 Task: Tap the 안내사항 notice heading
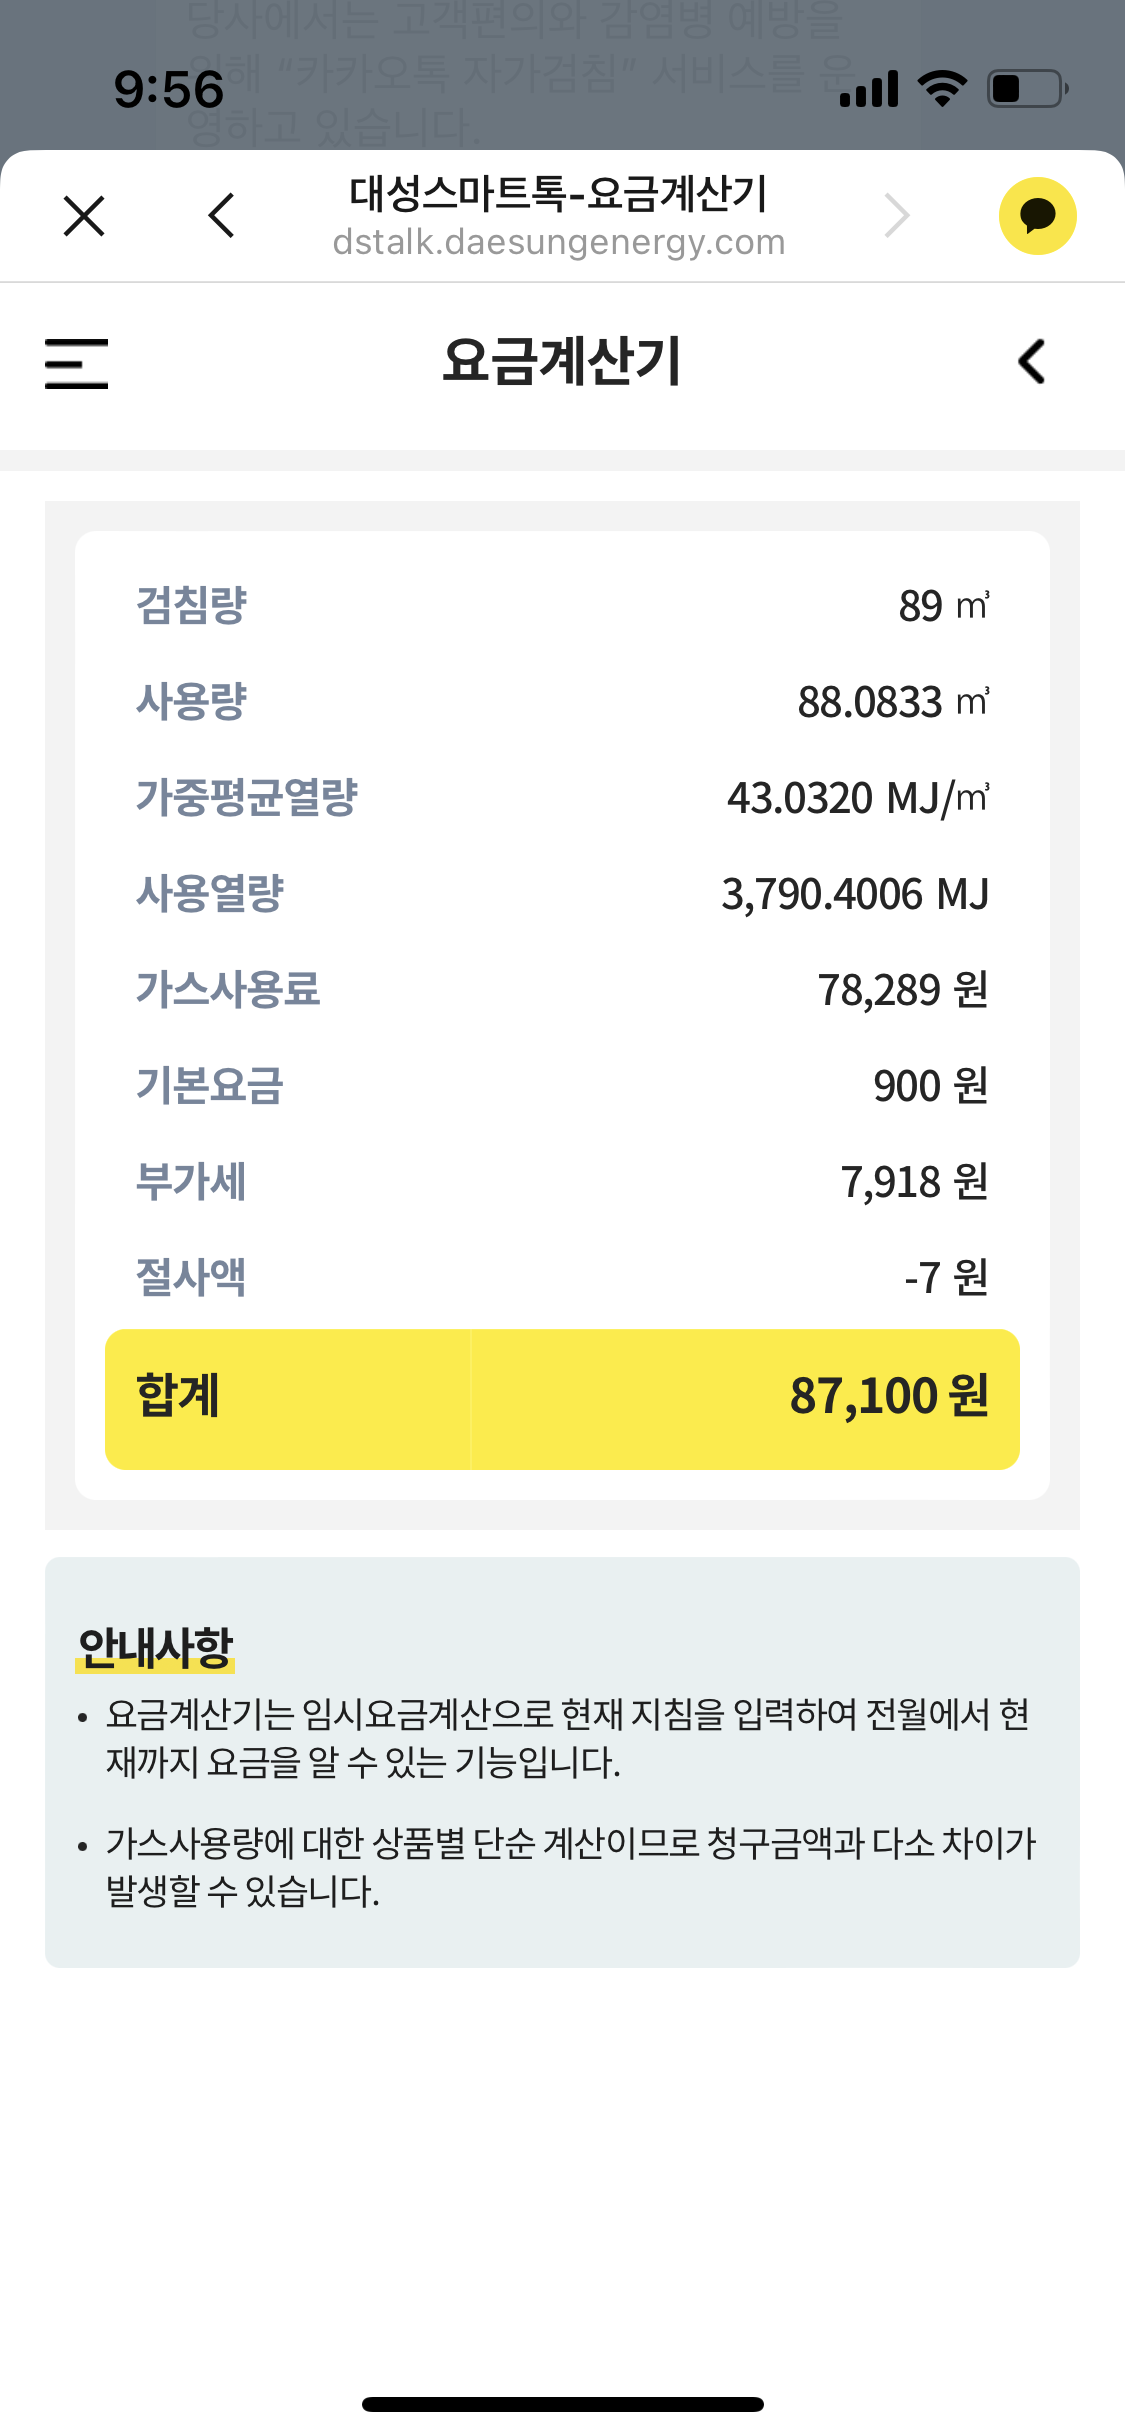[x=155, y=1648]
